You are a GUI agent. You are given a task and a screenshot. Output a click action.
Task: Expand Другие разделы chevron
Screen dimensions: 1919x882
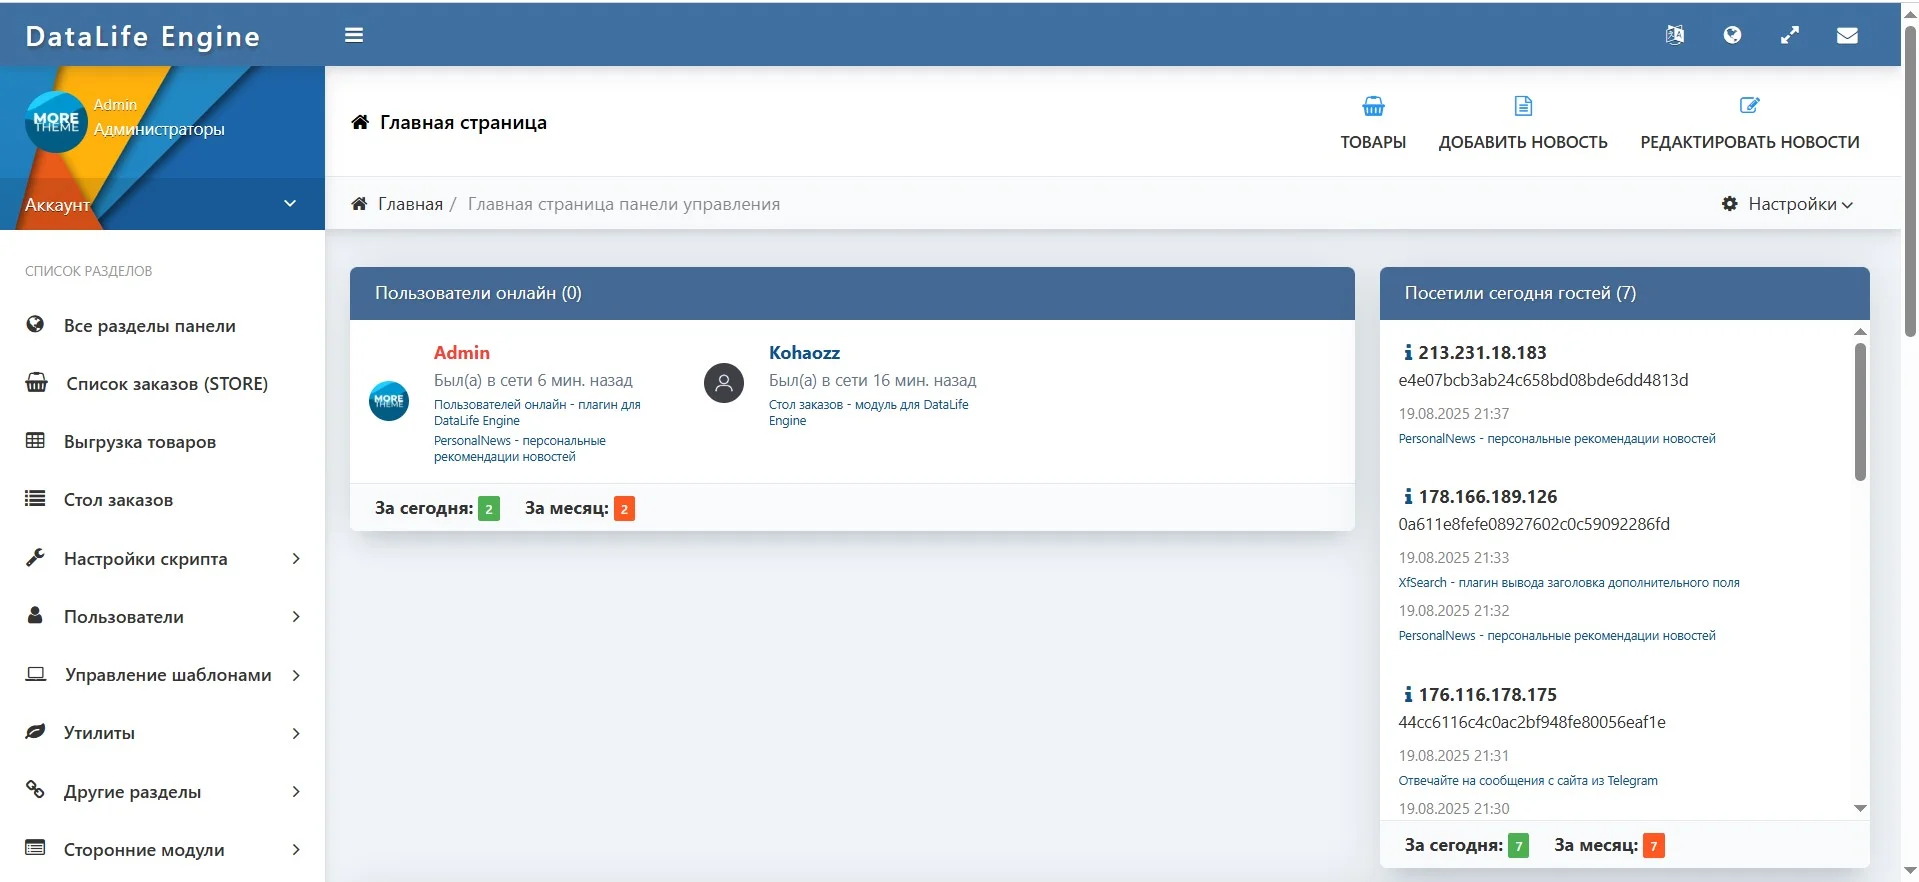coord(296,791)
